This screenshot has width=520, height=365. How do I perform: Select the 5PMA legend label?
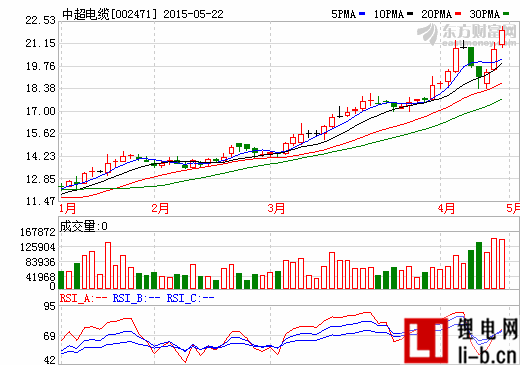344,14
